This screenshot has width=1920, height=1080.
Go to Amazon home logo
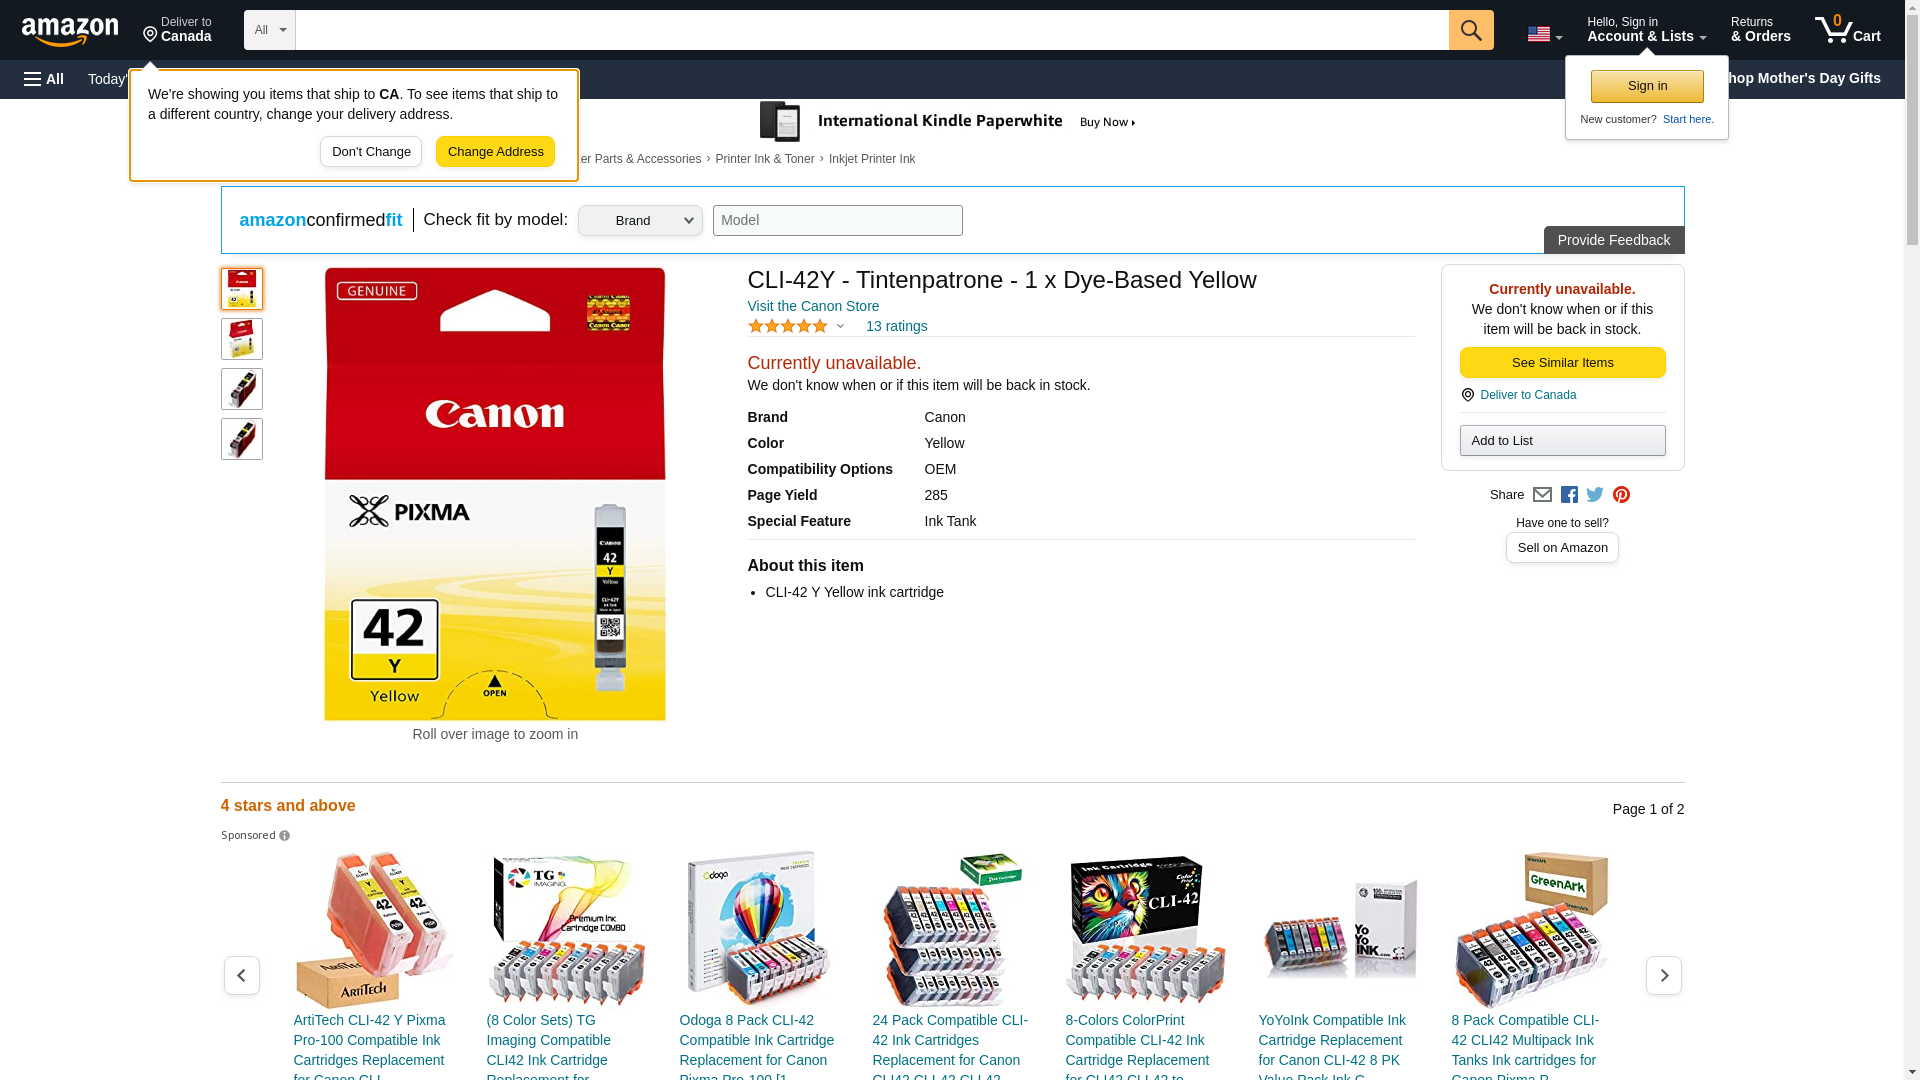[70, 31]
